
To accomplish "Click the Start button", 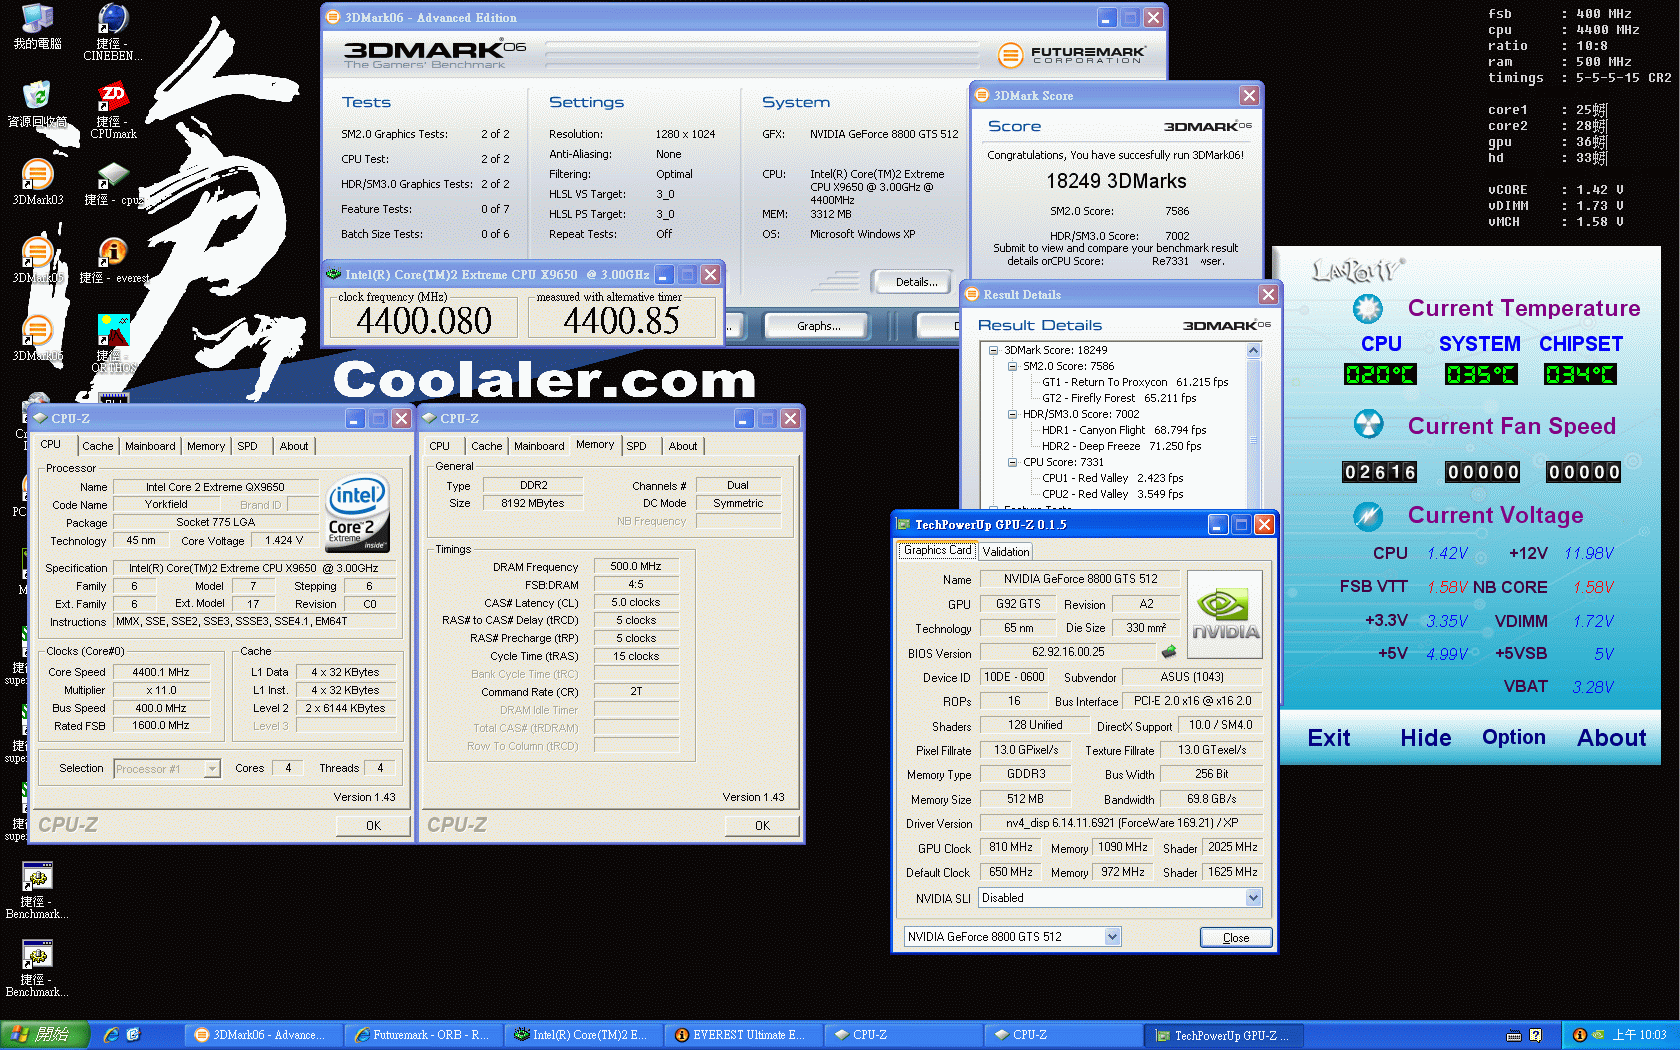I will coord(45,1035).
